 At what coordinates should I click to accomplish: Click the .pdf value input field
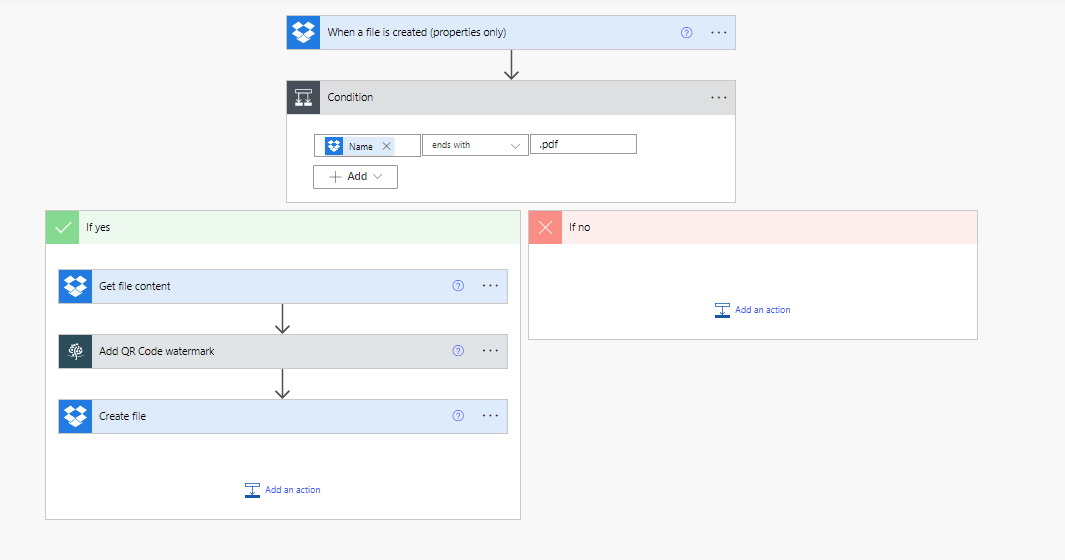(x=584, y=144)
